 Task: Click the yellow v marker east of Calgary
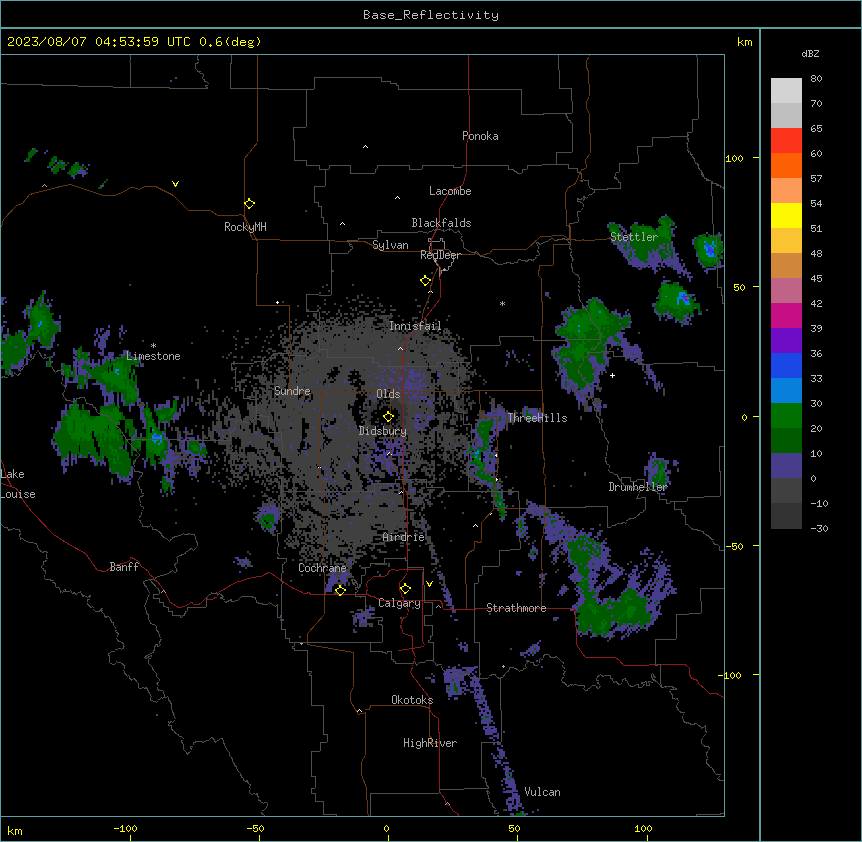tap(429, 584)
